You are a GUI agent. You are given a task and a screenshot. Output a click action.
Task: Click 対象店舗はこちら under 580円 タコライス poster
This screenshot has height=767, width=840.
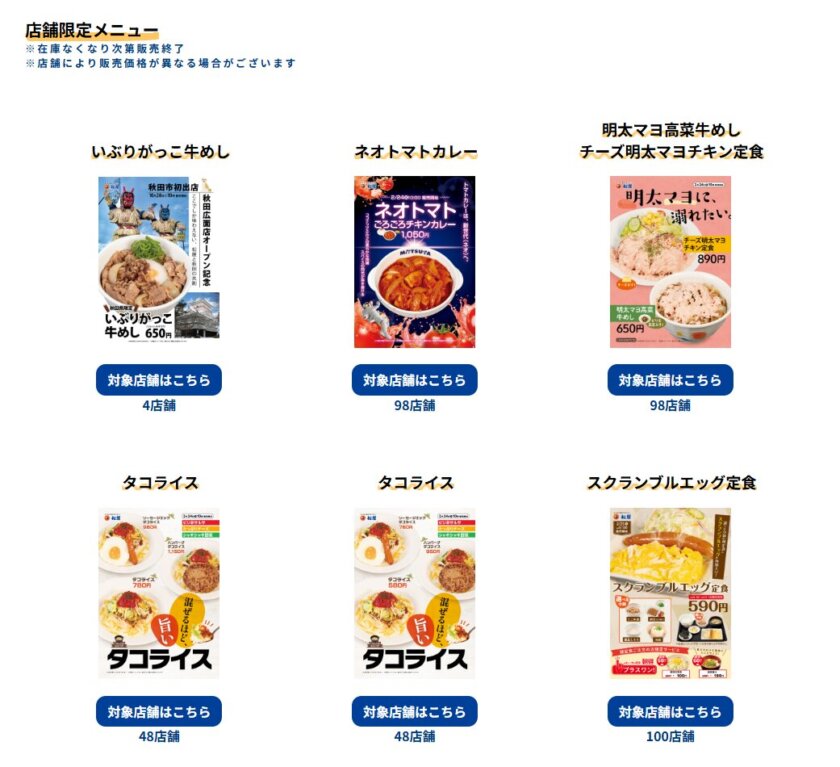click(414, 711)
